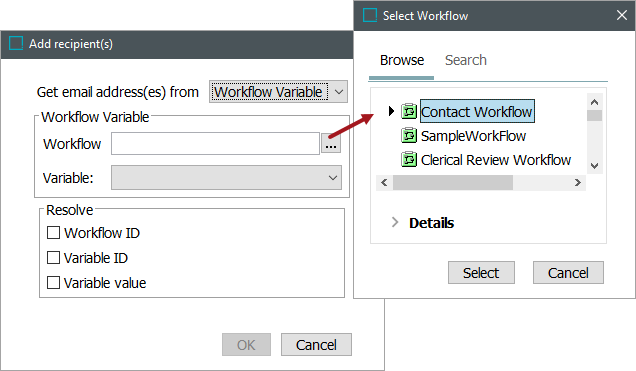Switch to the Search tab
The height and width of the screenshot is (371, 636).
(x=465, y=60)
